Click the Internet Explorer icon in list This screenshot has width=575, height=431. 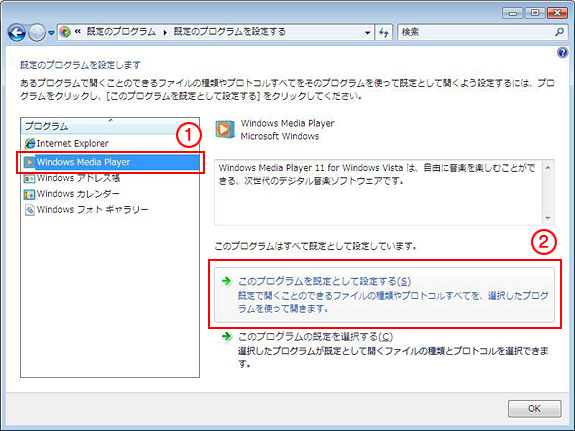click(29, 143)
